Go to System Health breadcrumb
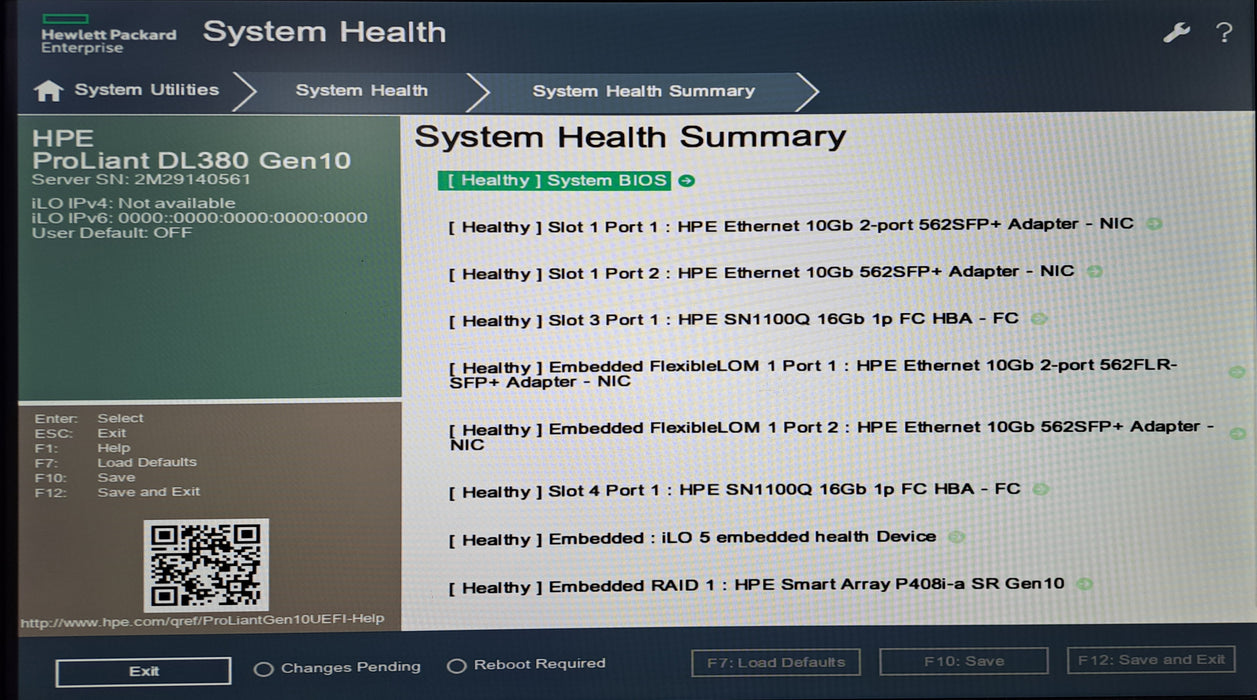 pyautogui.click(x=361, y=90)
